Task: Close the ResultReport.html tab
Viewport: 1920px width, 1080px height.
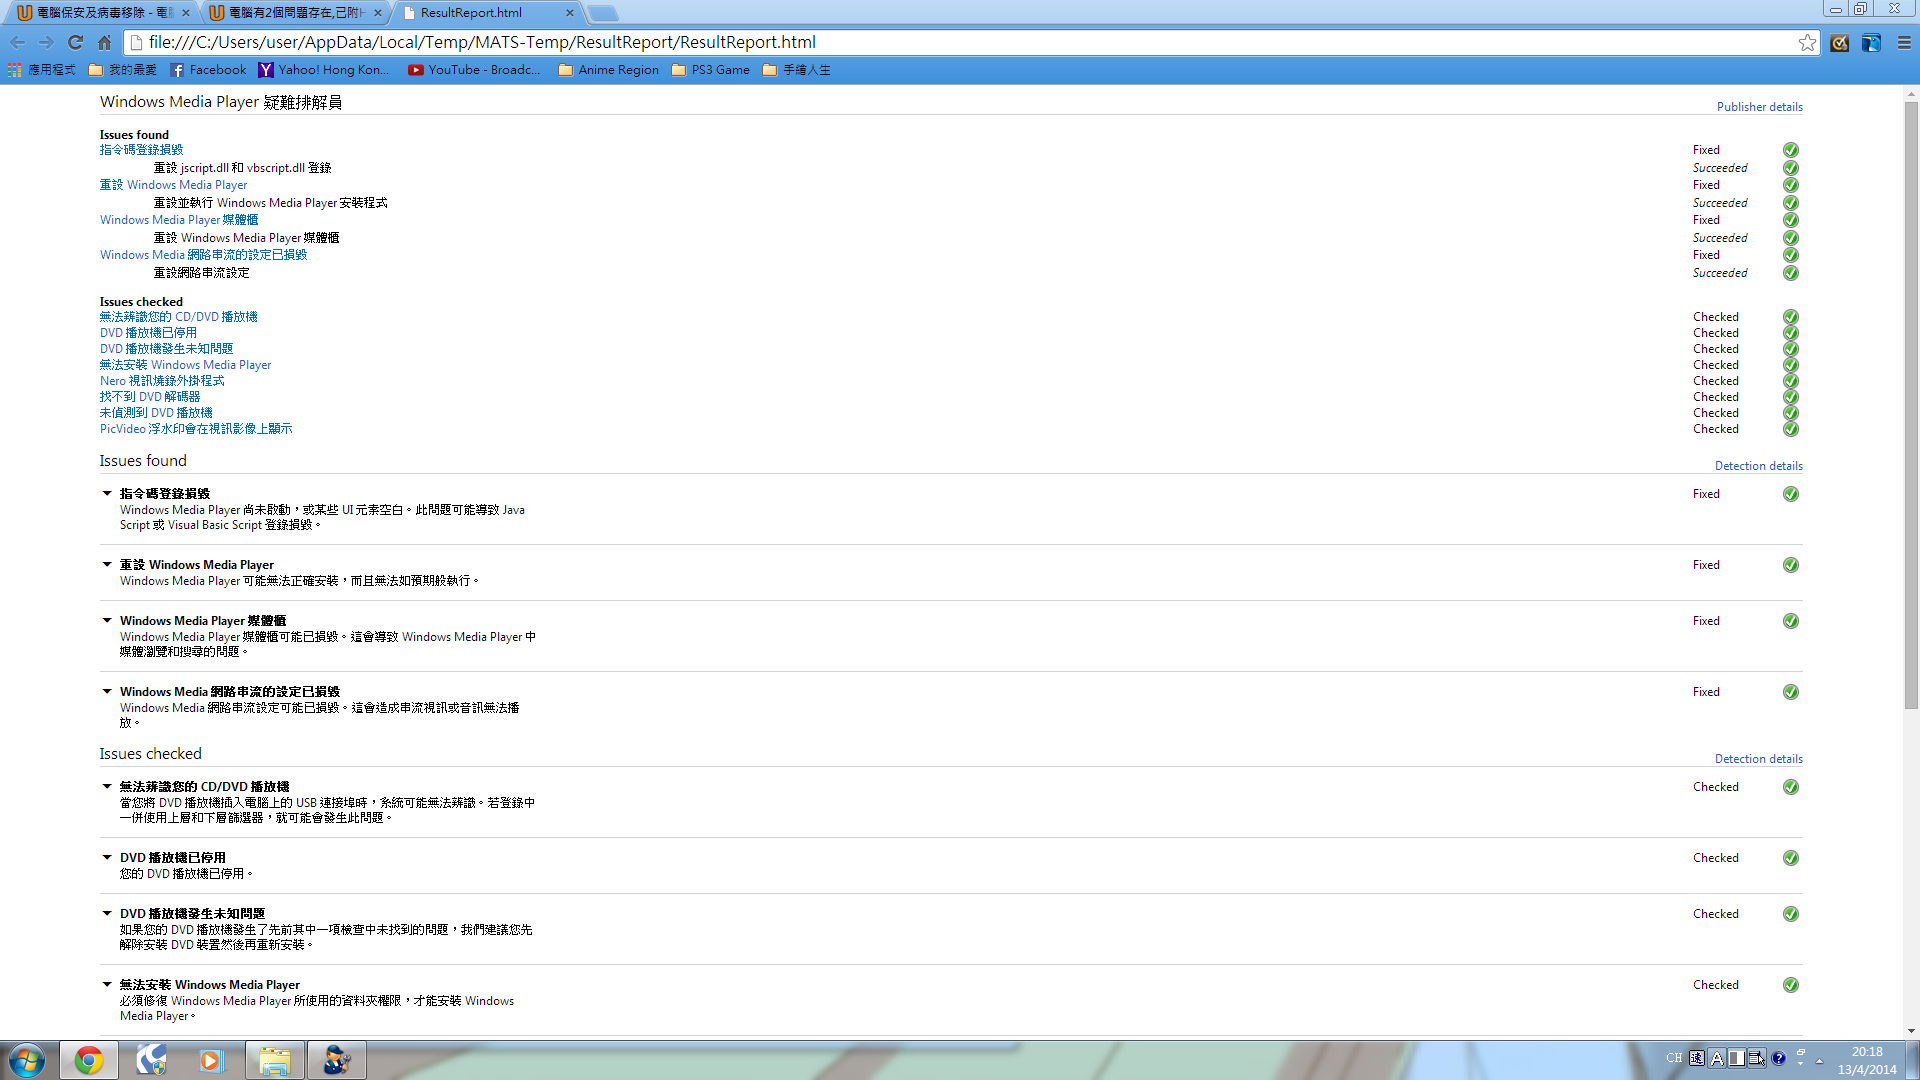Action: (x=570, y=13)
